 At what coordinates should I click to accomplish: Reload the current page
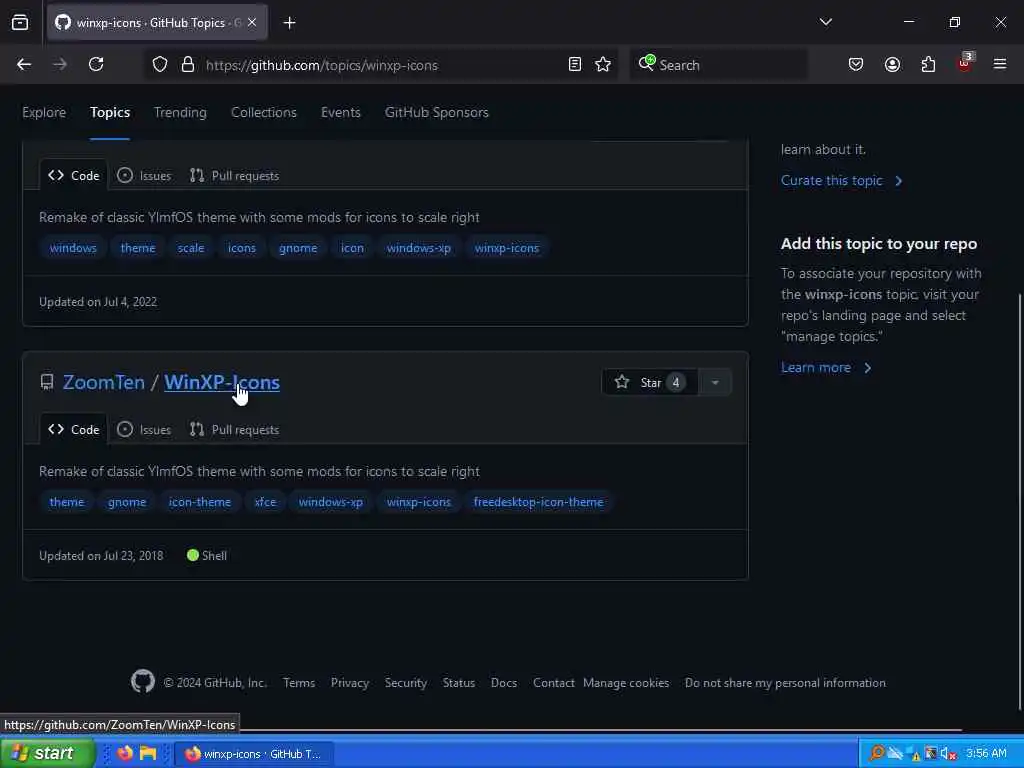click(96, 65)
